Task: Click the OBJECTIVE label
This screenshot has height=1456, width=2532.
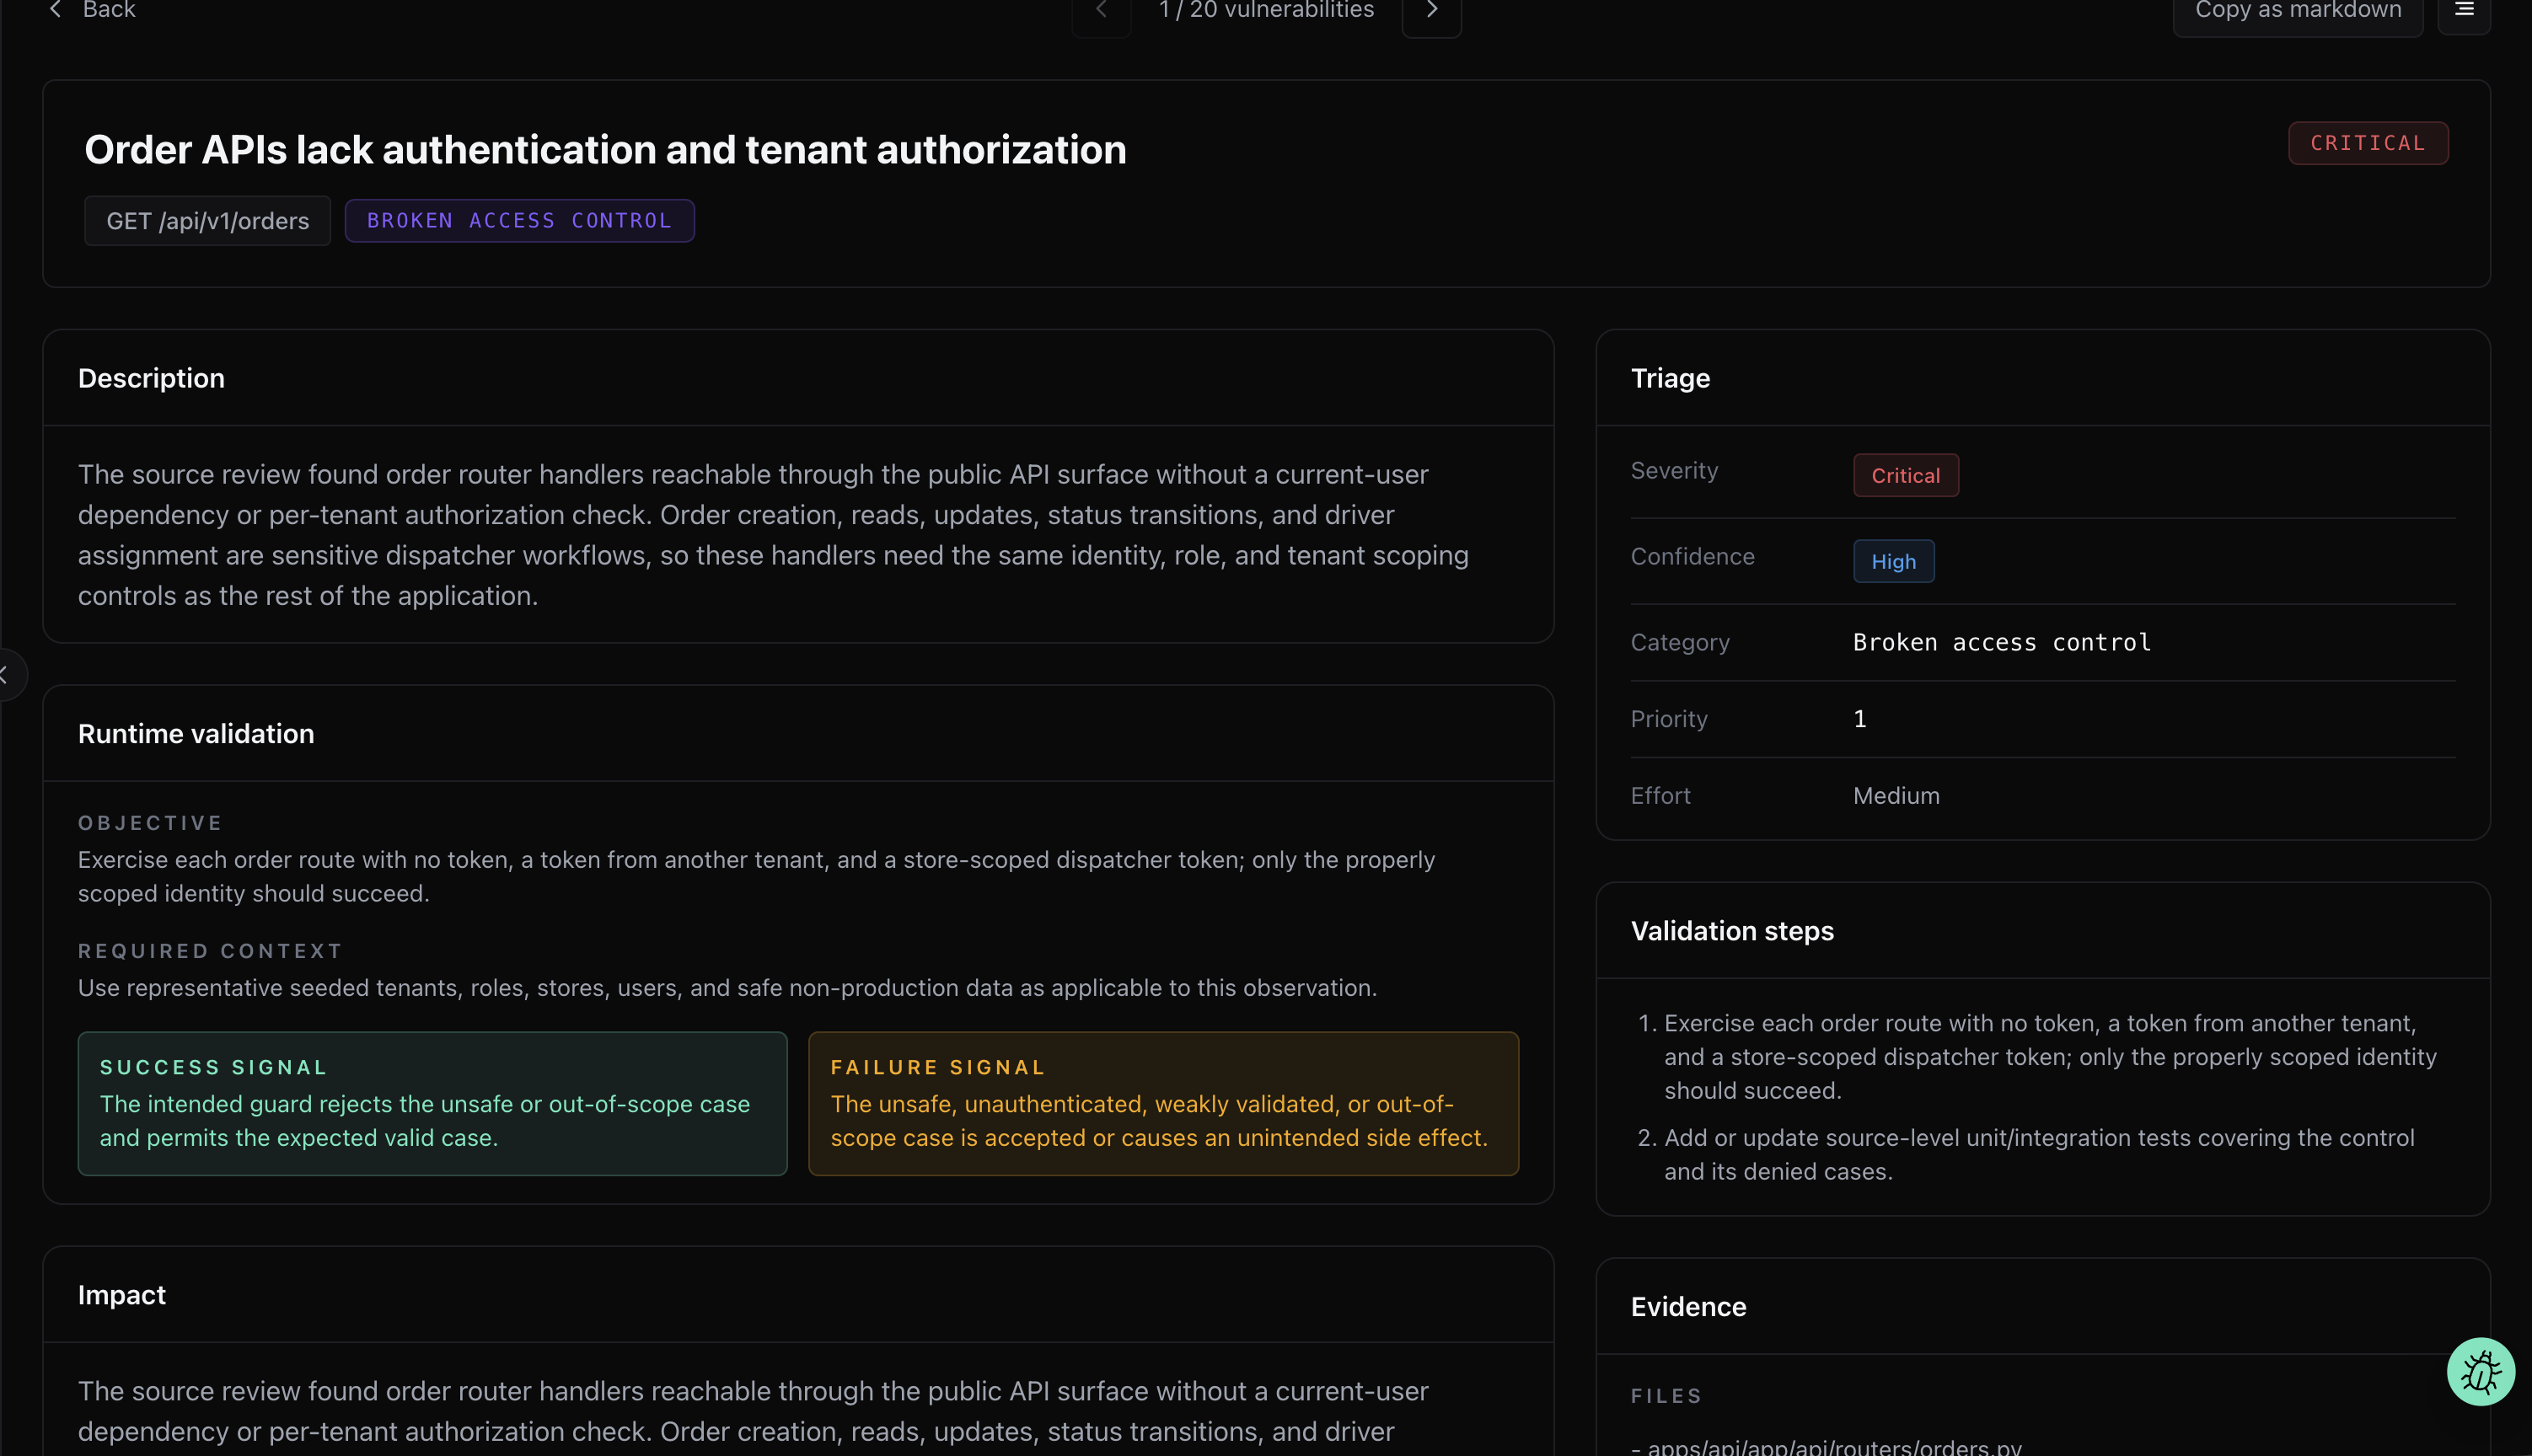Action: pyautogui.click(x=150, y=823)
